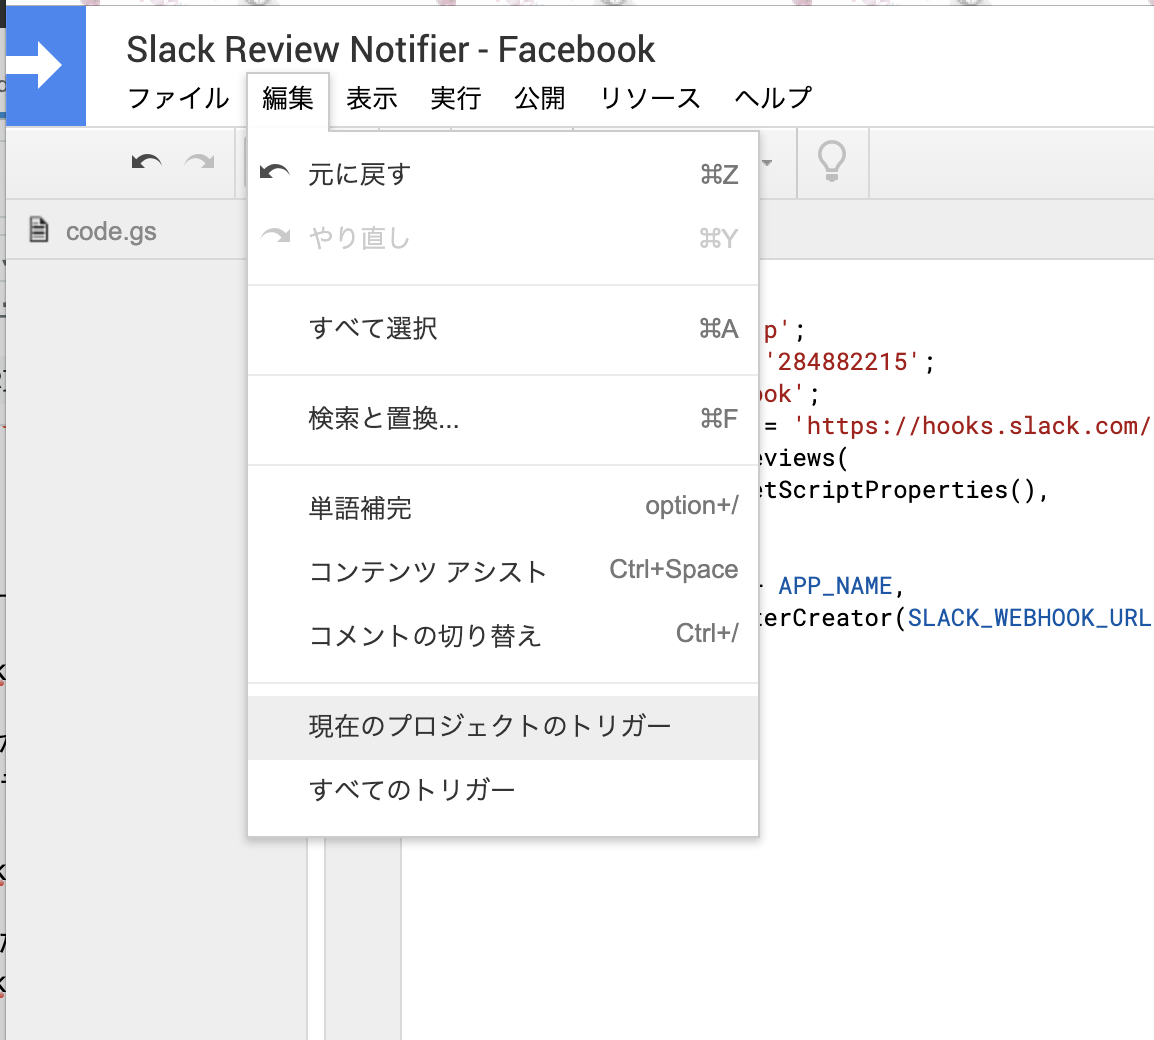Select 単語補完 menu entry
1154x1040 pixels.
pyautogui.click(x=503, y=508)
